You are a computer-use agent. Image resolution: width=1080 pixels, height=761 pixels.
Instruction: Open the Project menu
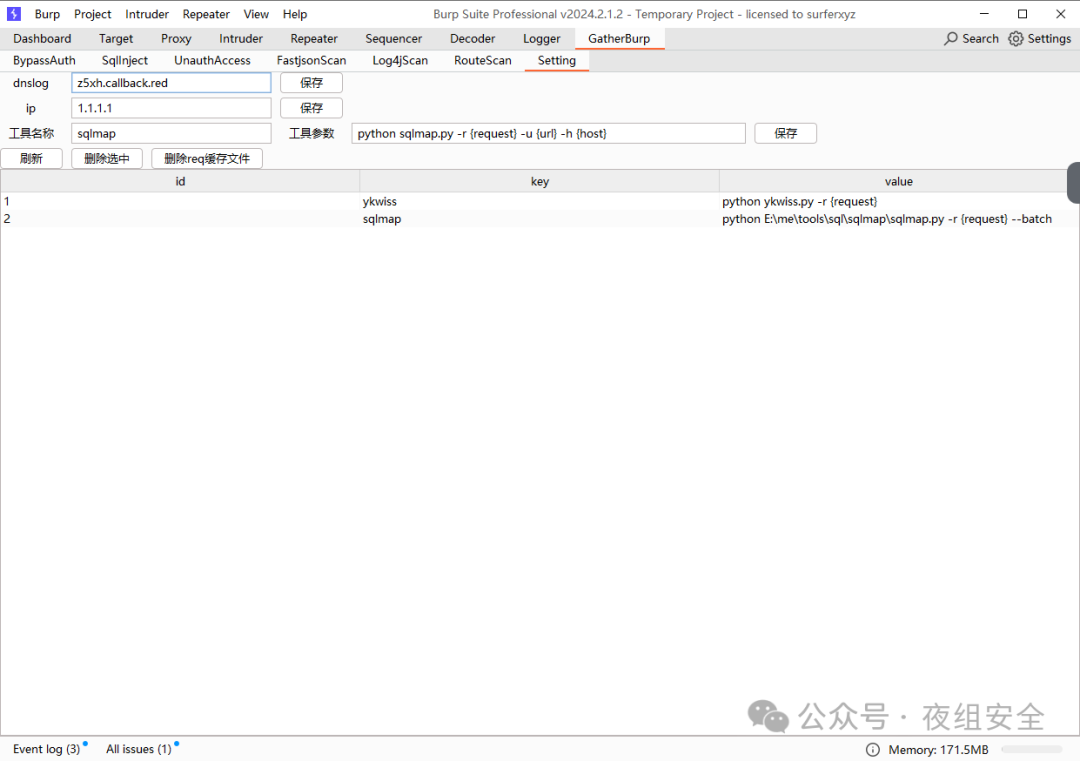93,14
